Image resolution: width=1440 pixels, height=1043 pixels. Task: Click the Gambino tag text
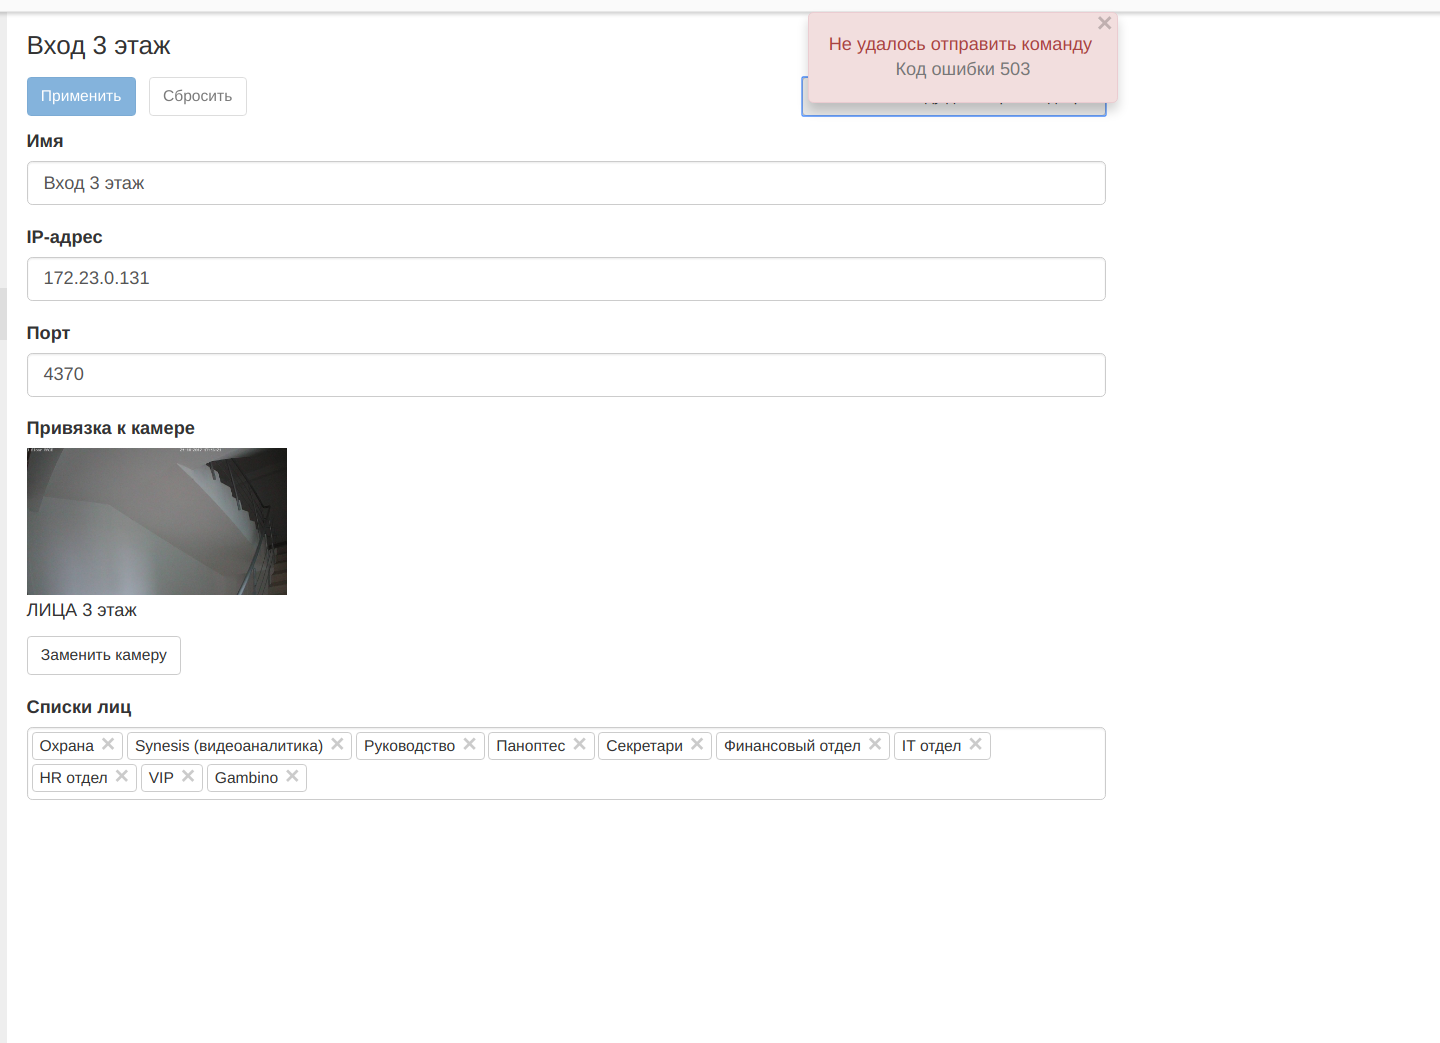point(247,778)
